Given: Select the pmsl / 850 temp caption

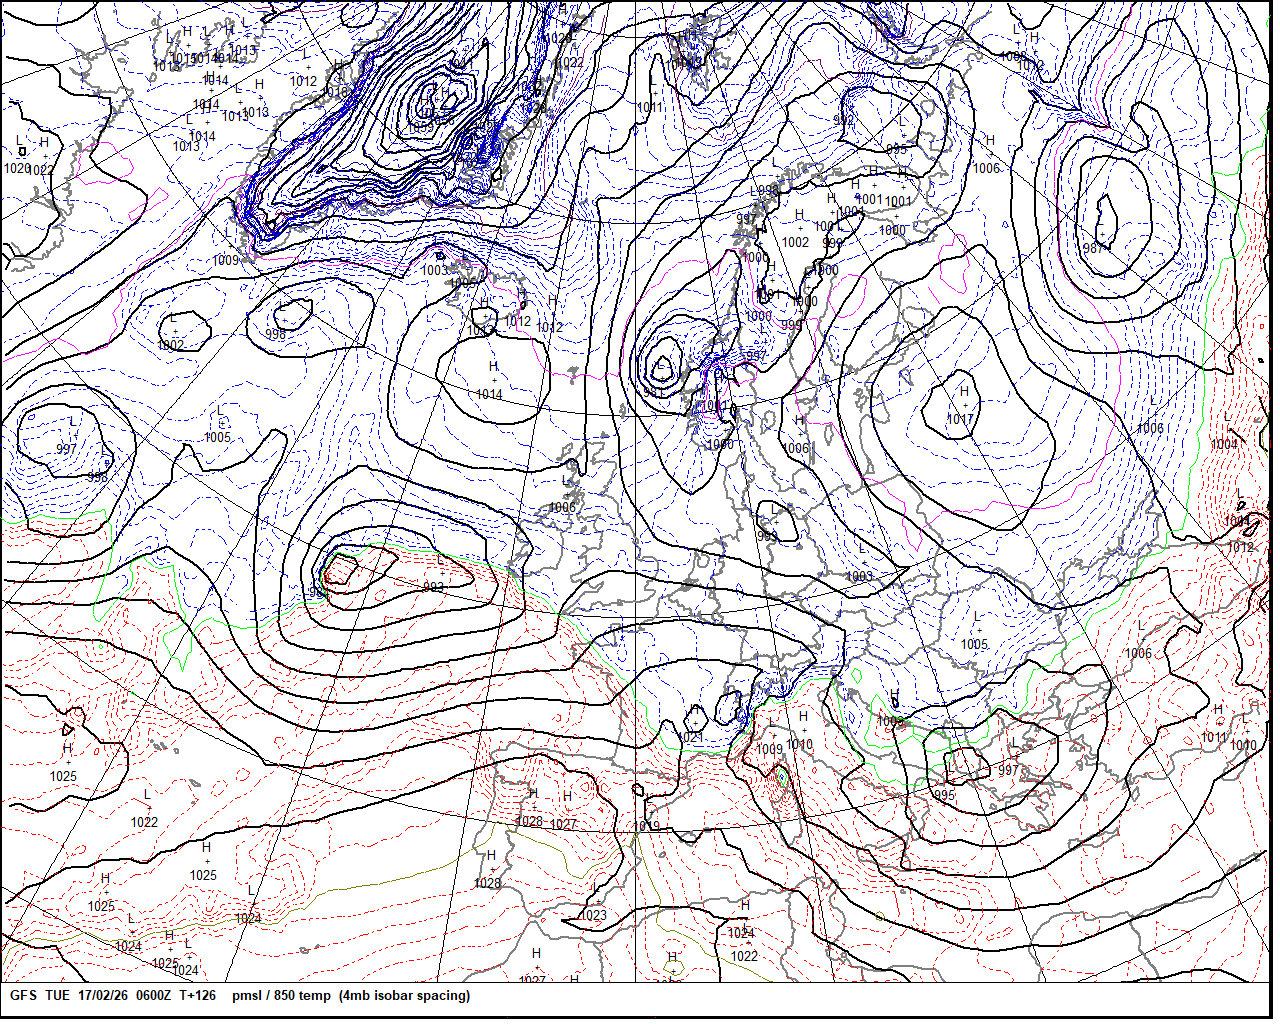Looking at the screenshot, I should click(x=281, y=996).
